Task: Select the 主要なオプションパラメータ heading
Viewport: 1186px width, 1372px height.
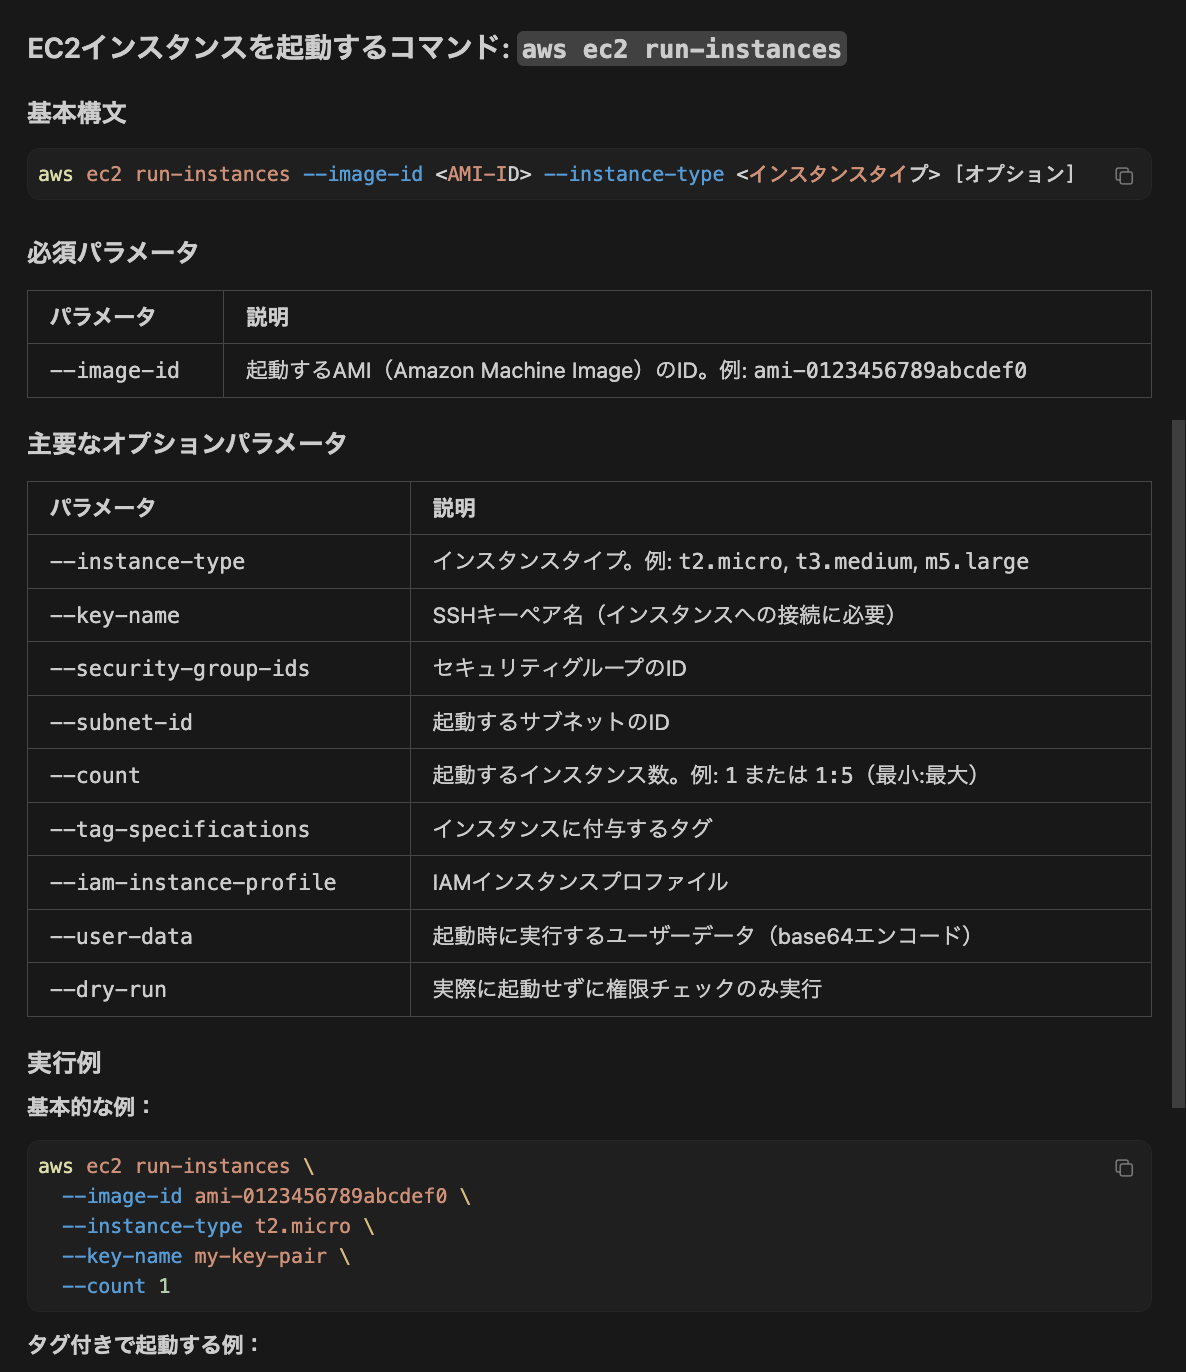Action: click(x=186, y=442)
